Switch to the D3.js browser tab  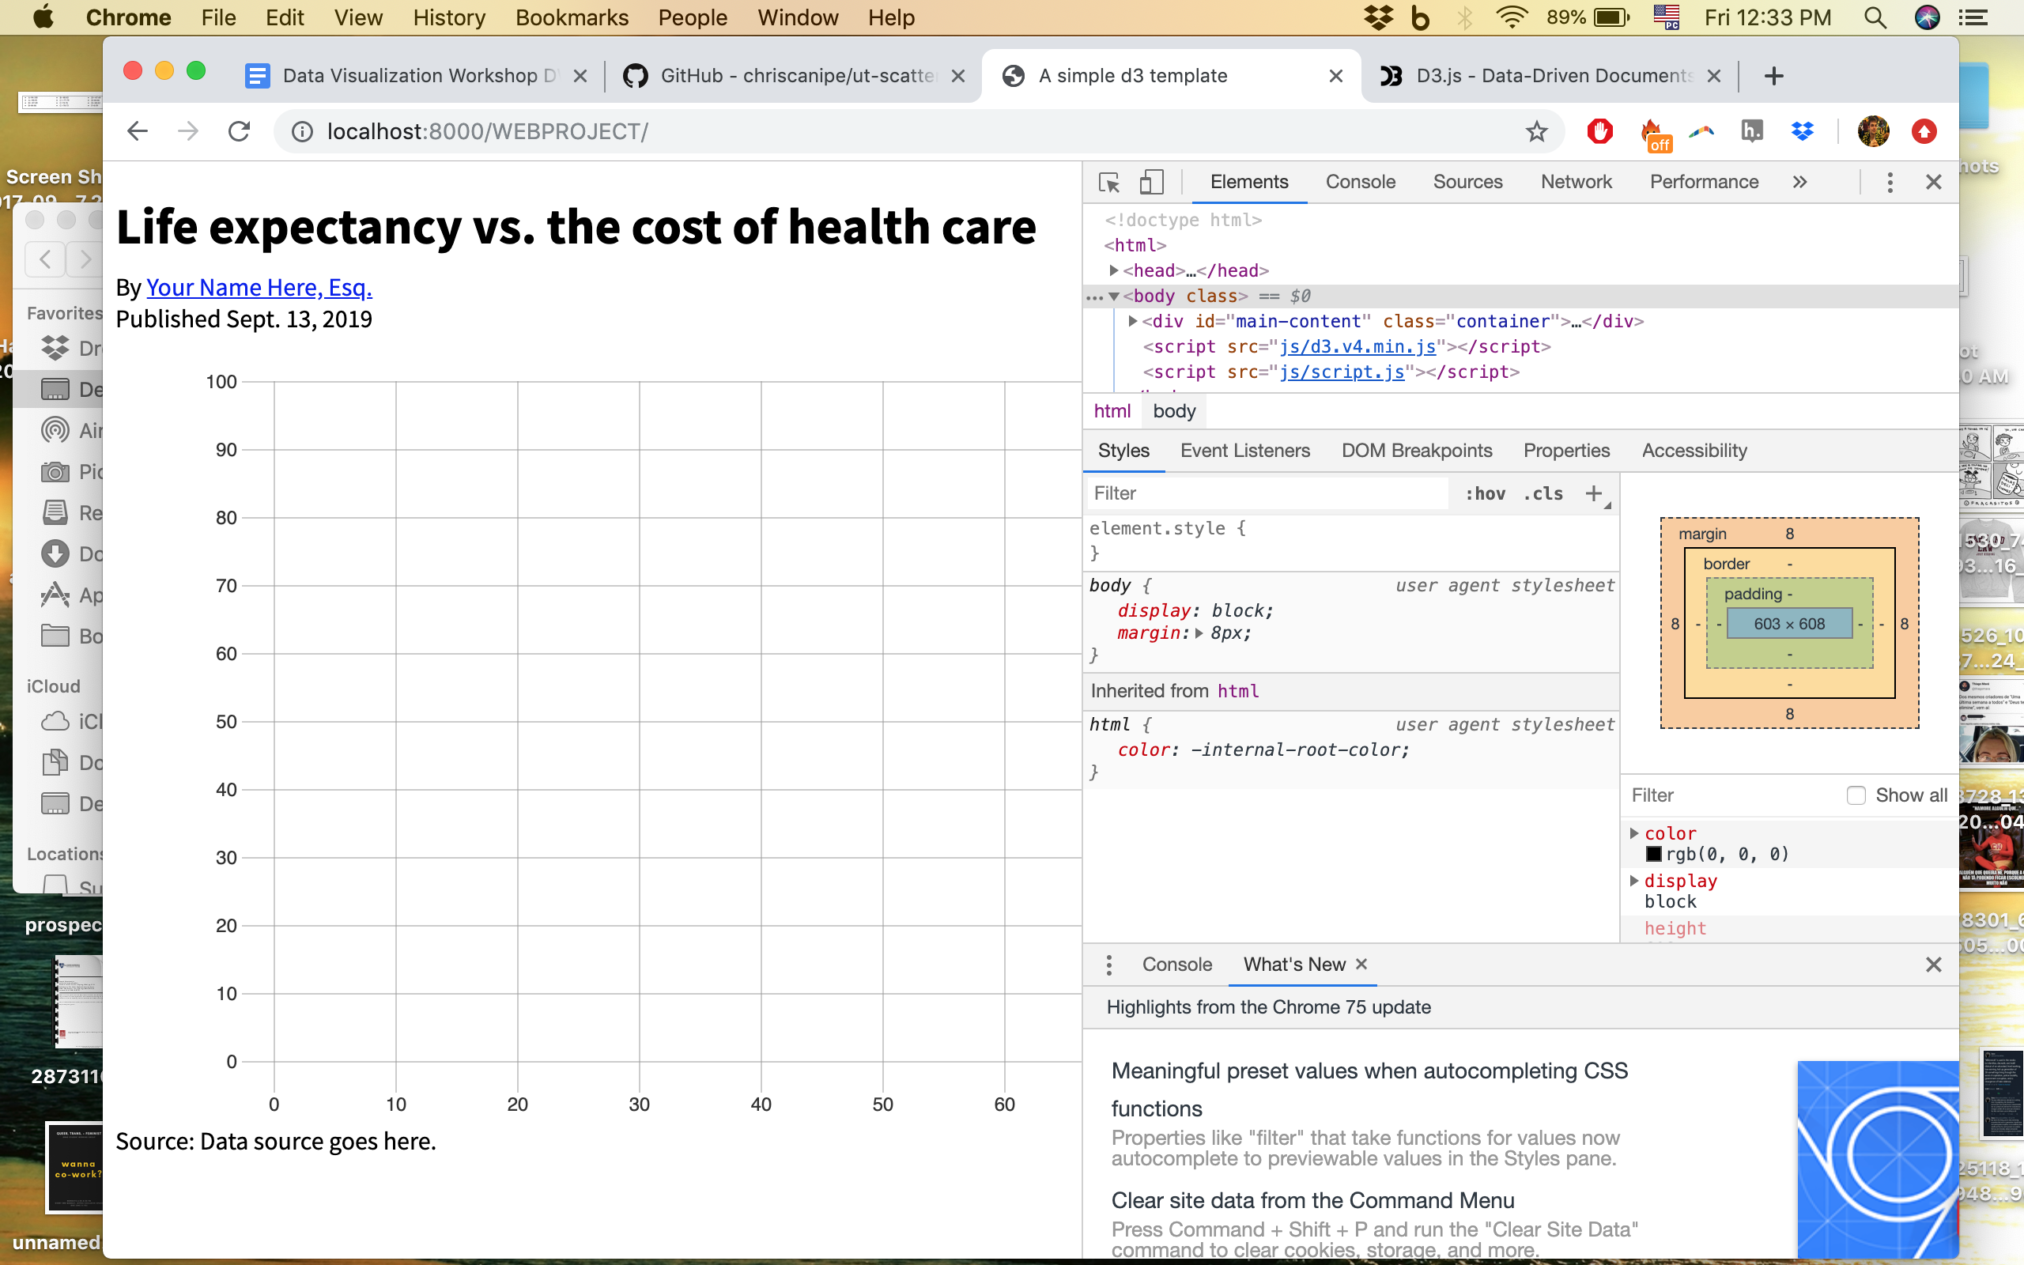(1550, 76)
